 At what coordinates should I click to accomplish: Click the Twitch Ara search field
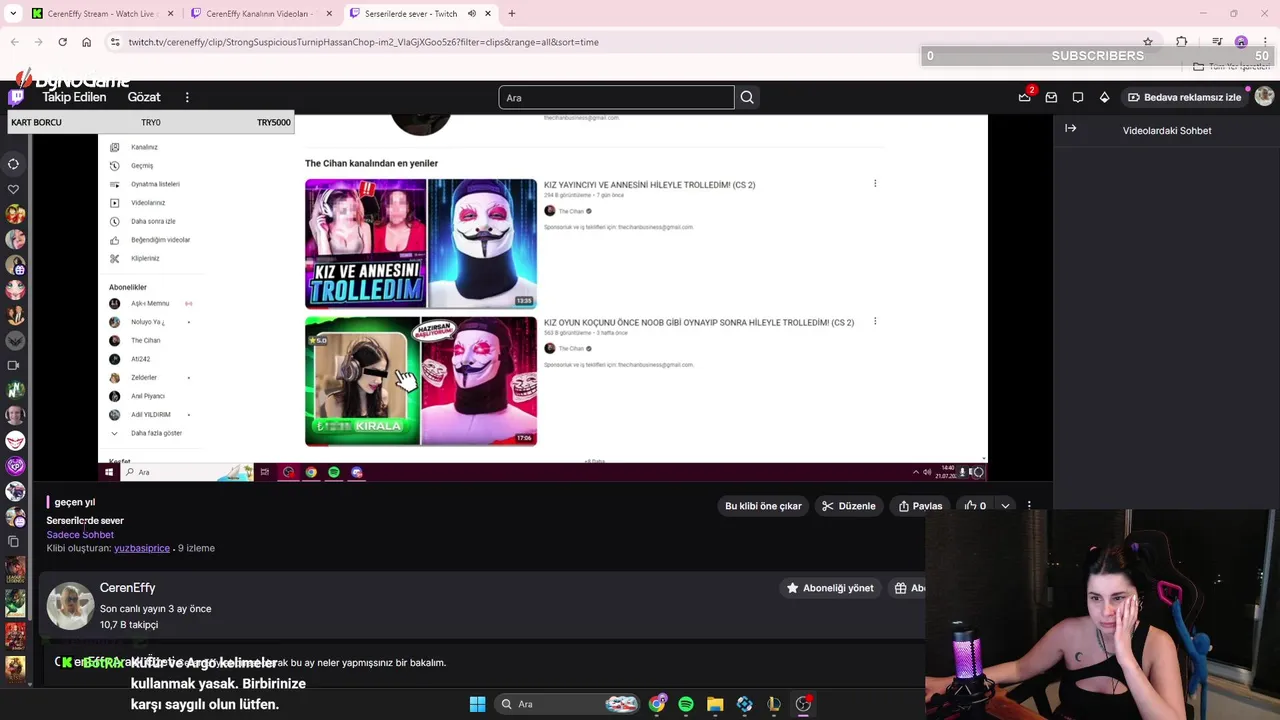616,97
